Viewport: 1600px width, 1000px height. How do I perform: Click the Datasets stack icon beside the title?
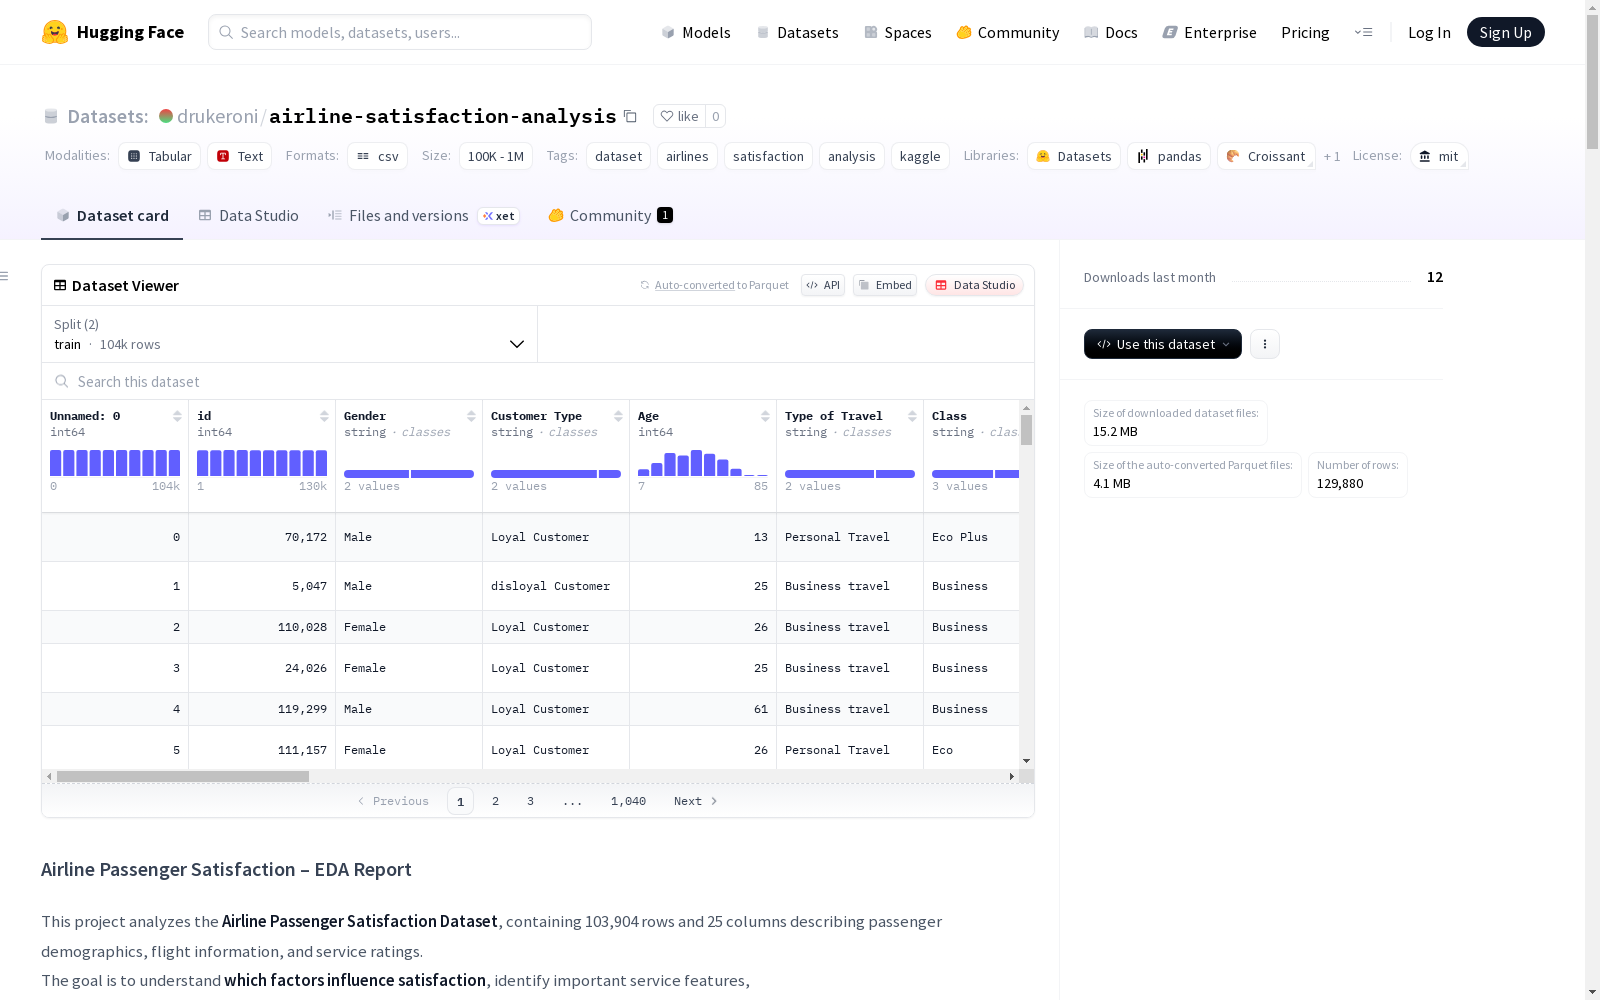coord(51,116)
